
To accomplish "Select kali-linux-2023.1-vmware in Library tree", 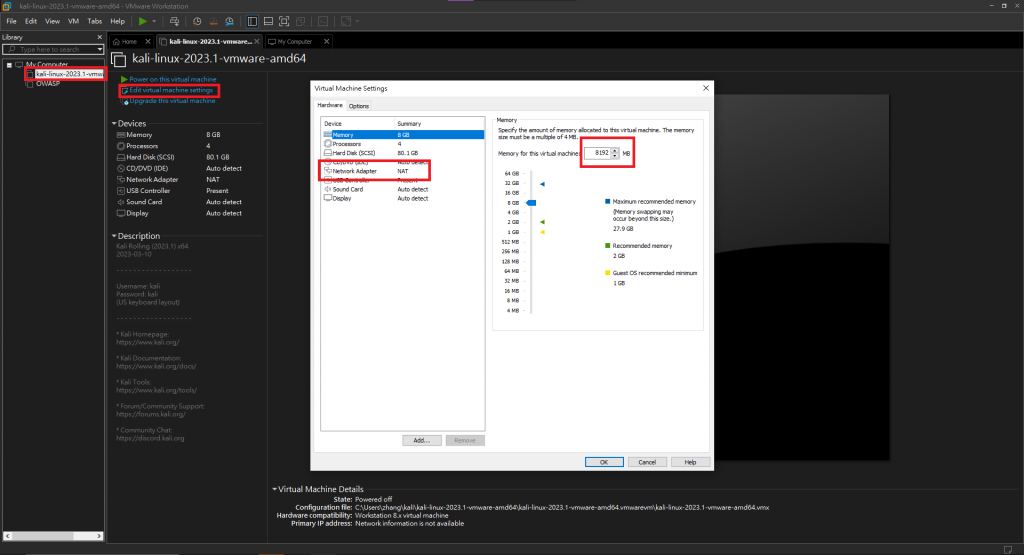I will coord(69,74).
